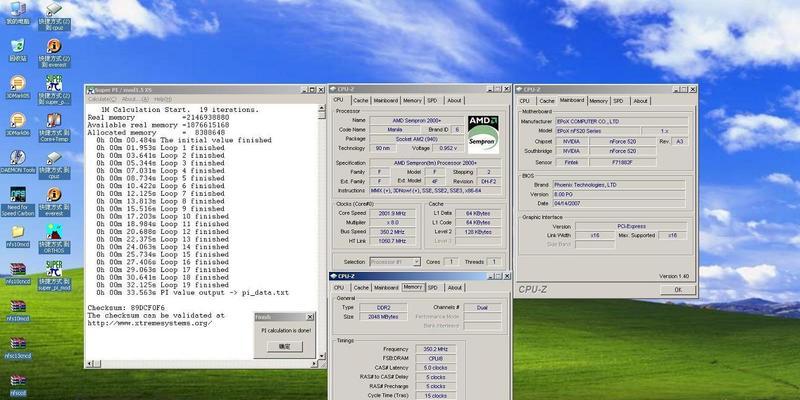The width and height of the screenshot is (800, 400).
Task: Click Super PI vertical scrollbar up arrow
Action: click(321, 108)
